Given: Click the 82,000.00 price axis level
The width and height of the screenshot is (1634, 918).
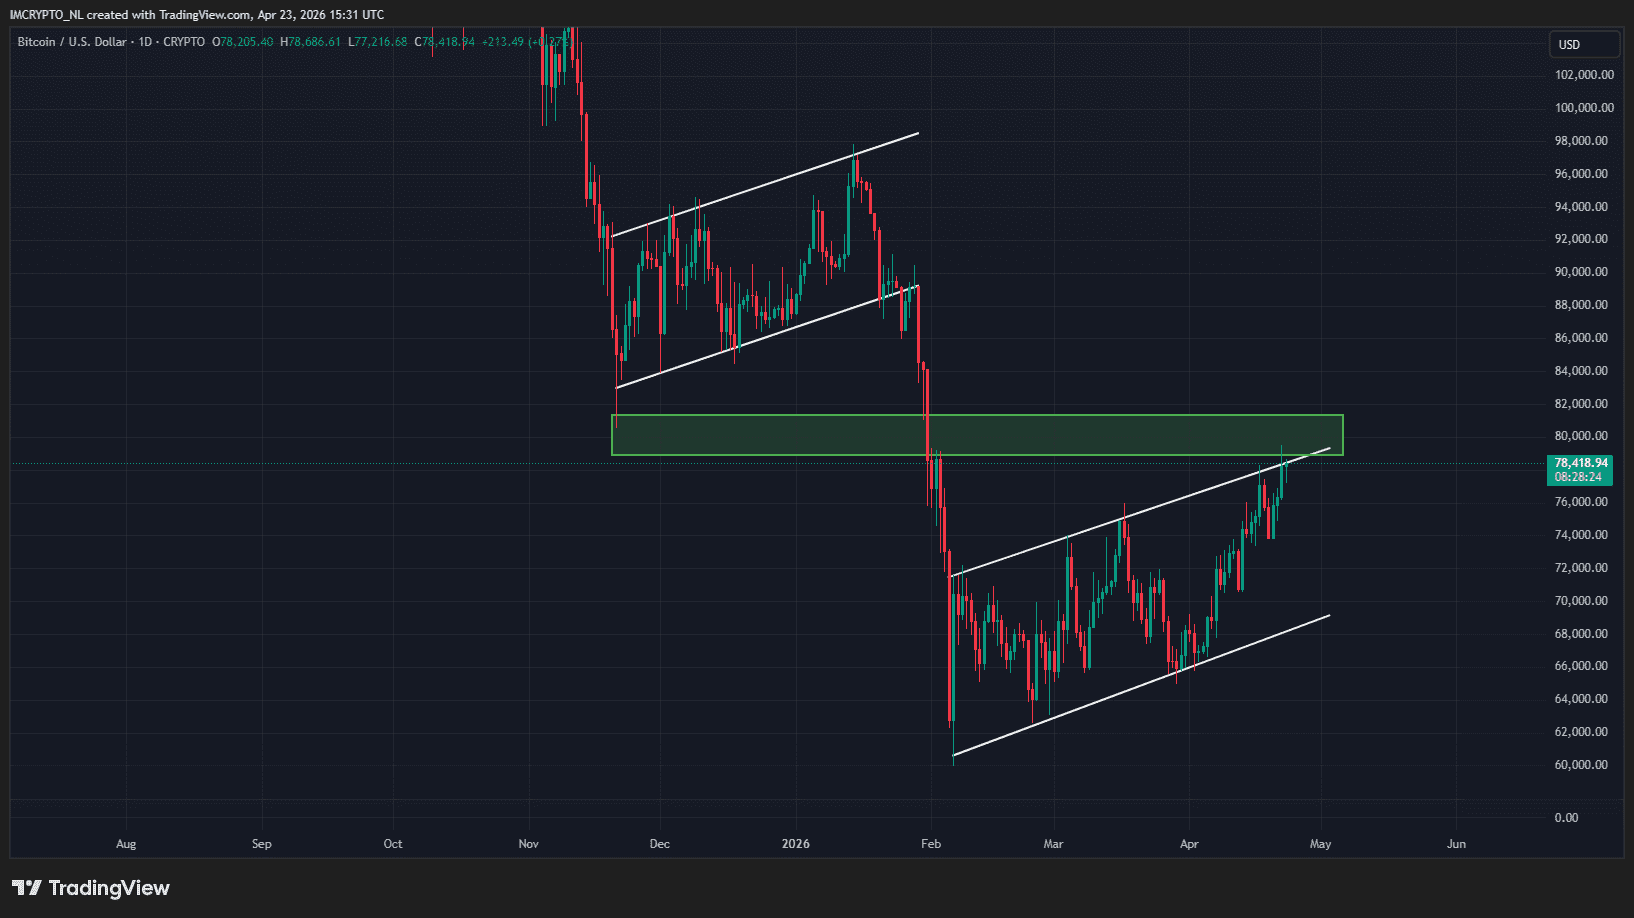Looking at the screenshot, I should click(1581, 404).
